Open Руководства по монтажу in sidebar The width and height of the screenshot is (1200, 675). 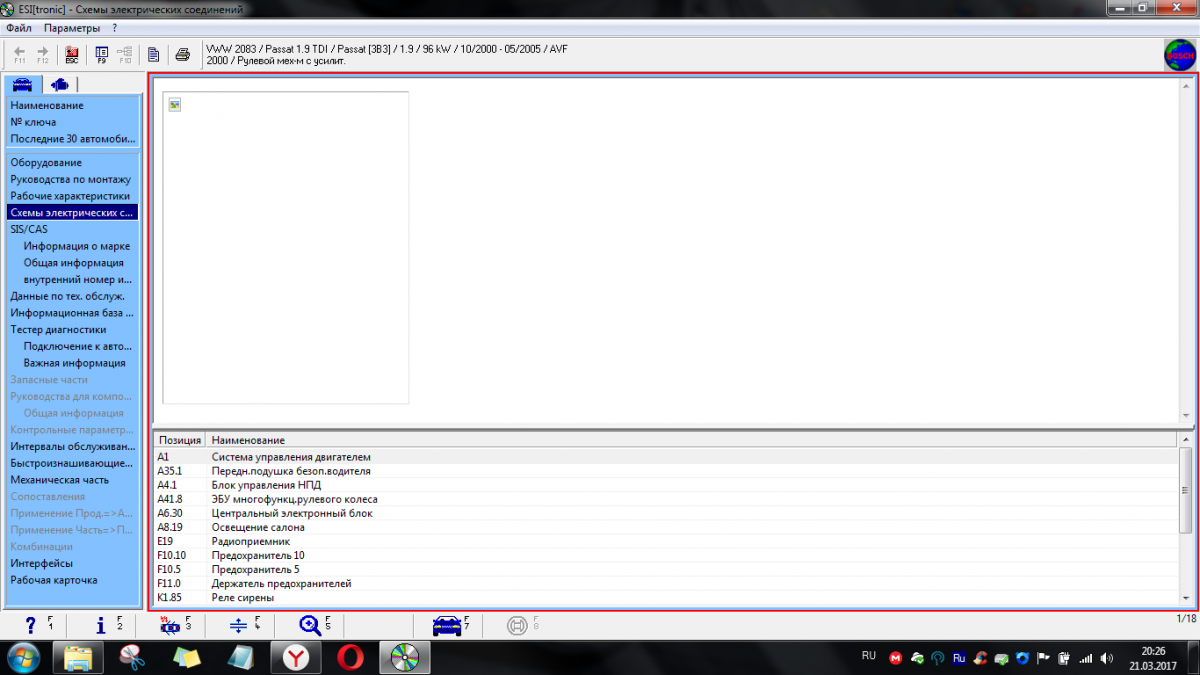(70, 179)
